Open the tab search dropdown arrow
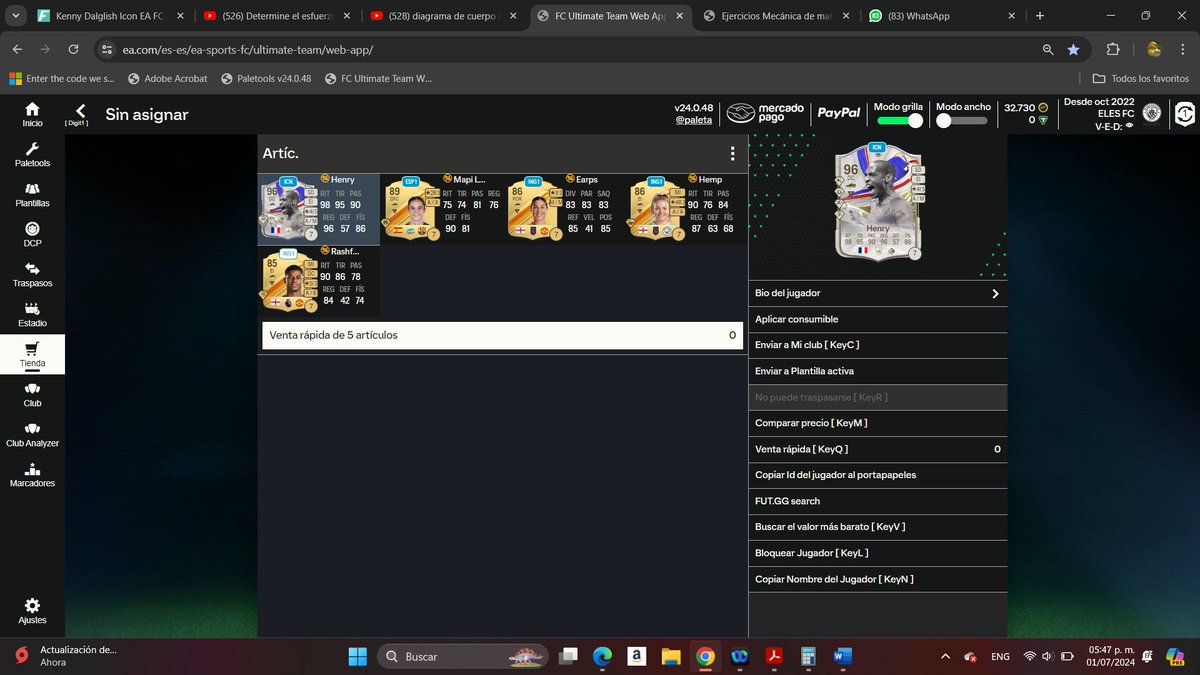 (x=16, y=16)
